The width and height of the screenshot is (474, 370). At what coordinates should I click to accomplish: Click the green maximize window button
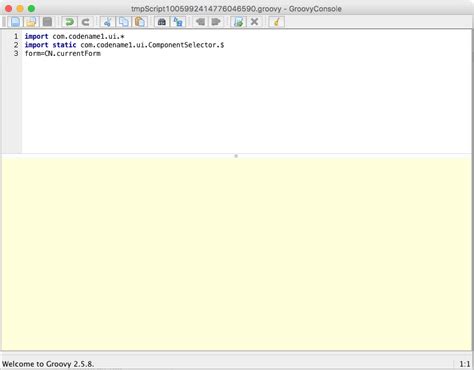click(31, 9)
